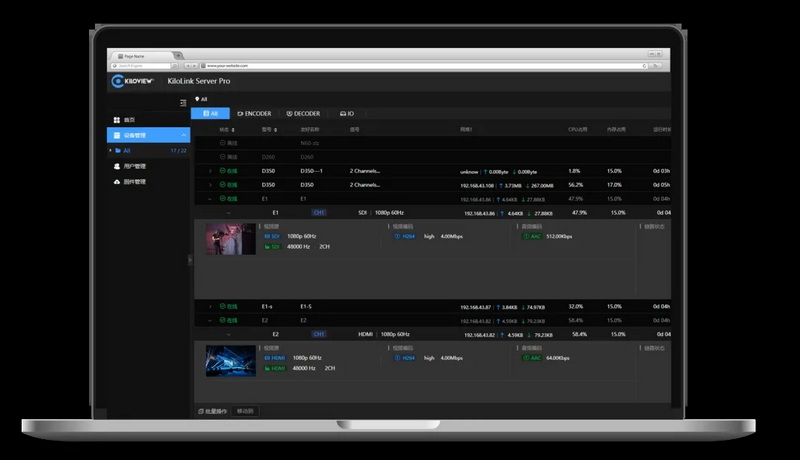Switch to the ENCODER tab
This screenshot has height=460, width=800.
(x=254, y=114)
